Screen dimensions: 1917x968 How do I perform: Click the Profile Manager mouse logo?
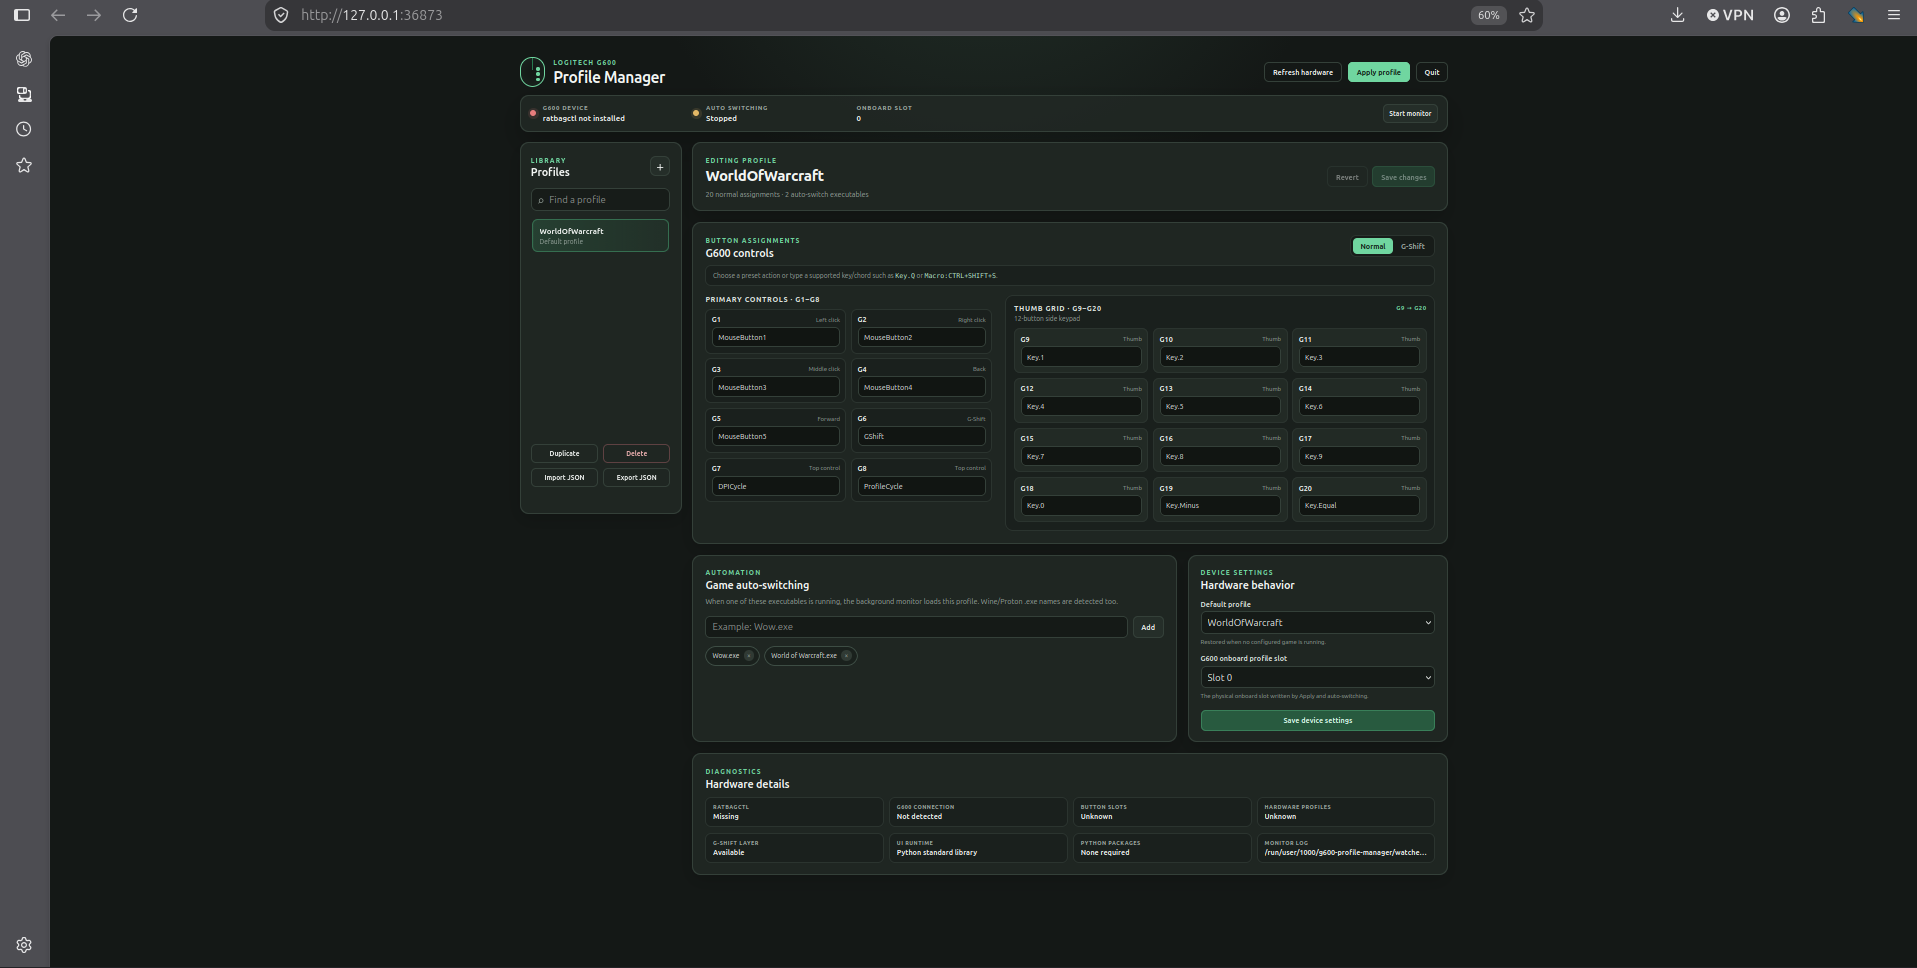tap(533, 72)
